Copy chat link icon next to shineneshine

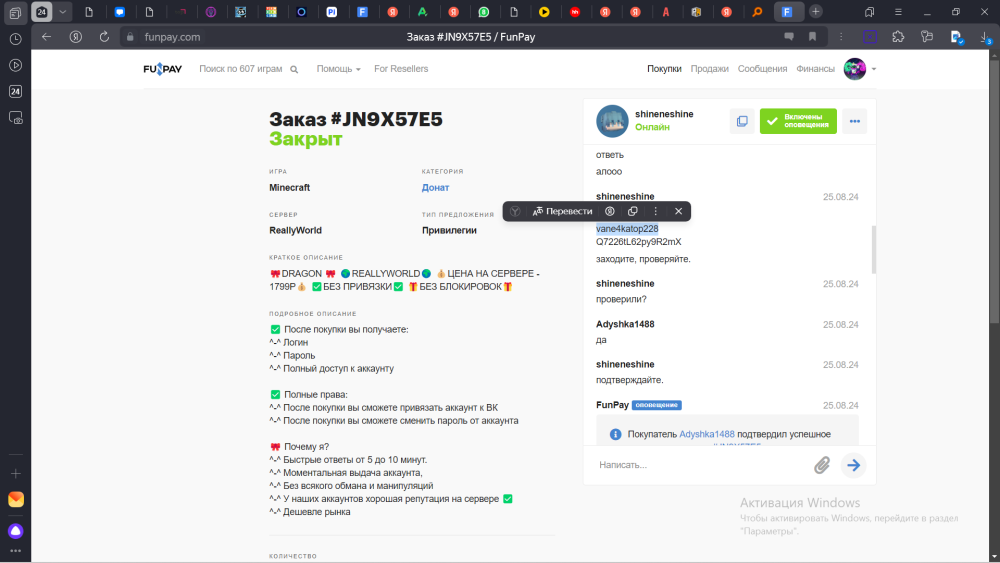click(742, 121)
